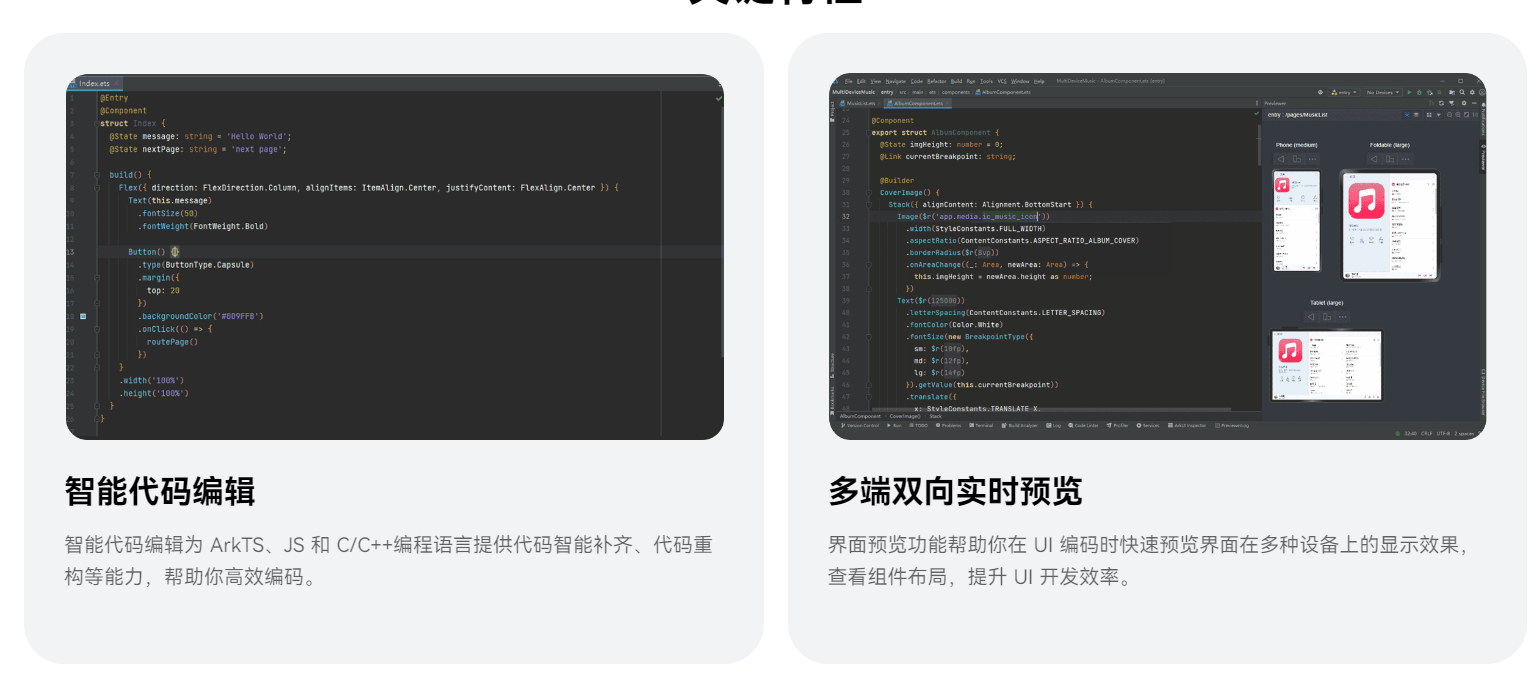Click the horizontal scrollbar under AlbumComponent code

click(x=1050, y=409)
